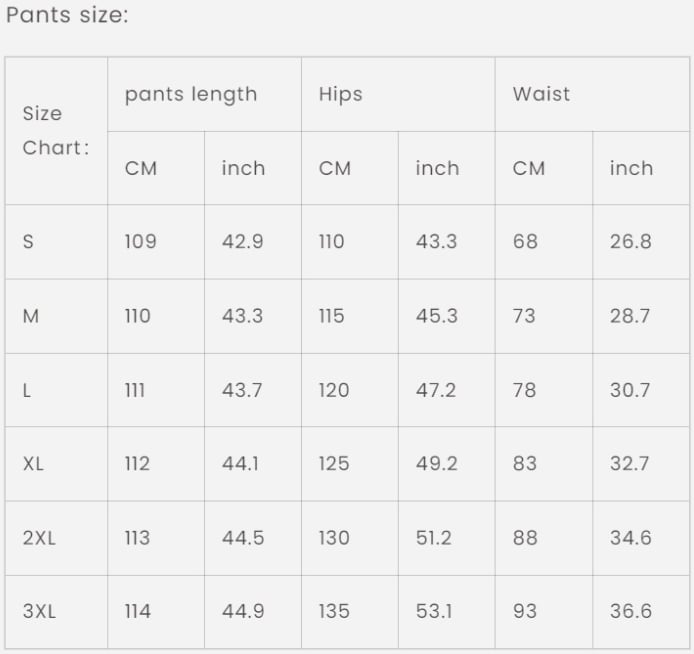Click the 'Hips' column header
The height and width of the screenshot is (654, 694).
pos(340,94)
